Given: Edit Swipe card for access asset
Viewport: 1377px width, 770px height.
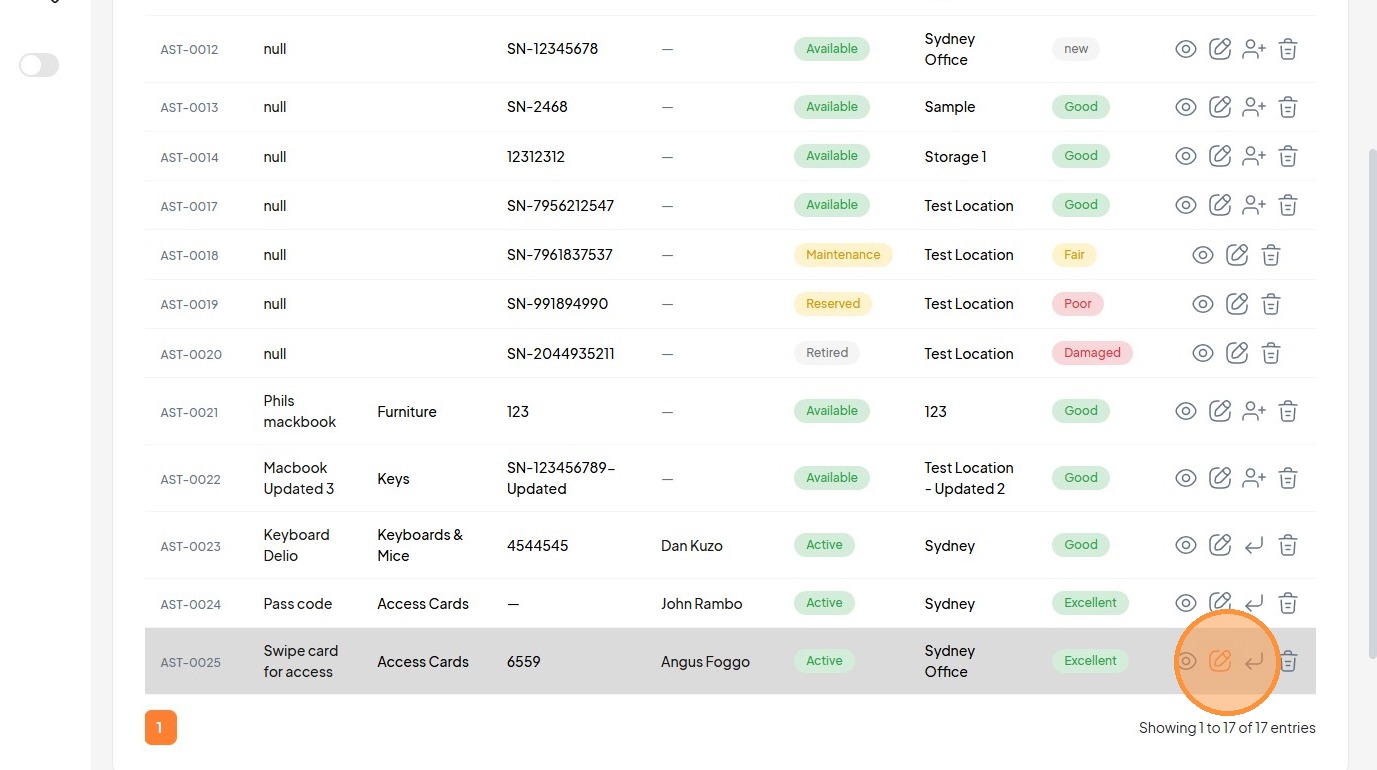Looking at the screenshot, I should (1220, 661).
